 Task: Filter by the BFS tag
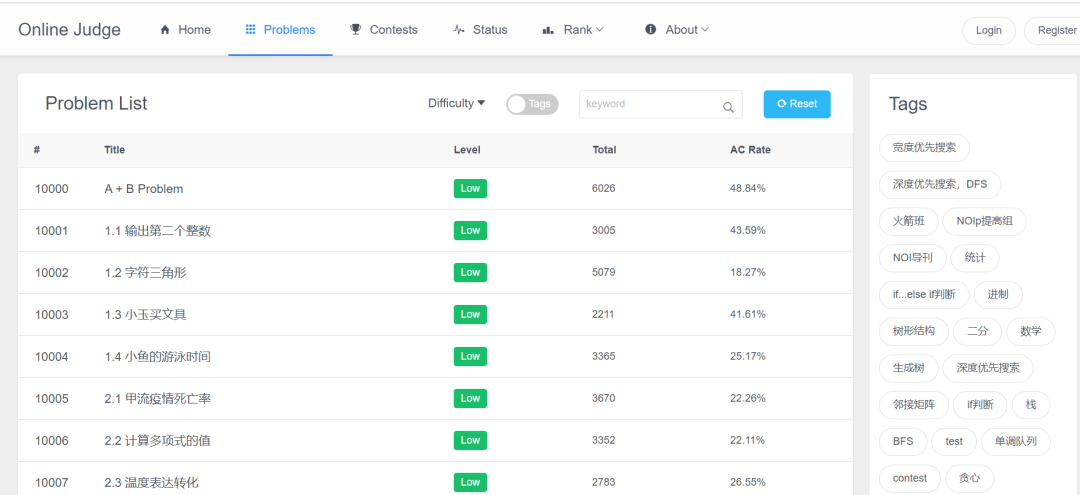tap(902, 441)
